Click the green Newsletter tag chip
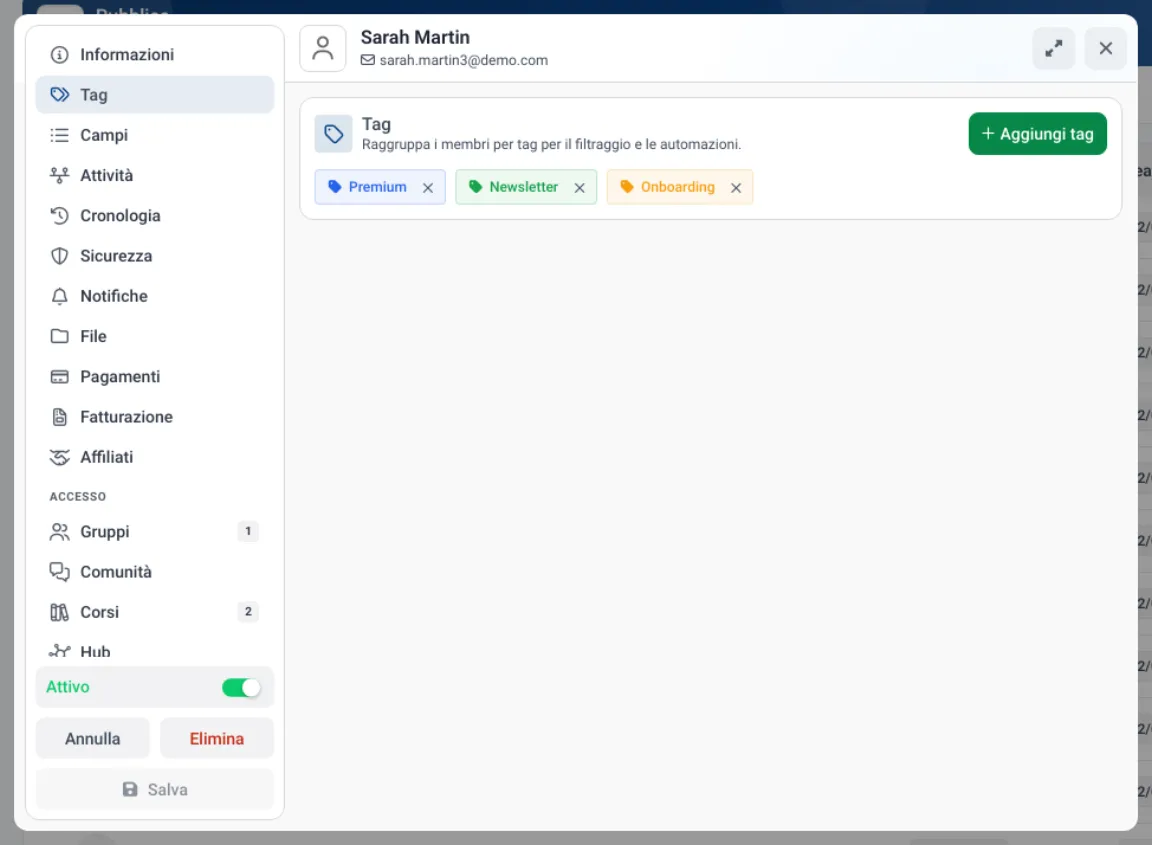Image resolution: width=1152 pixels, height=845 pixels. tap(526, 187)
